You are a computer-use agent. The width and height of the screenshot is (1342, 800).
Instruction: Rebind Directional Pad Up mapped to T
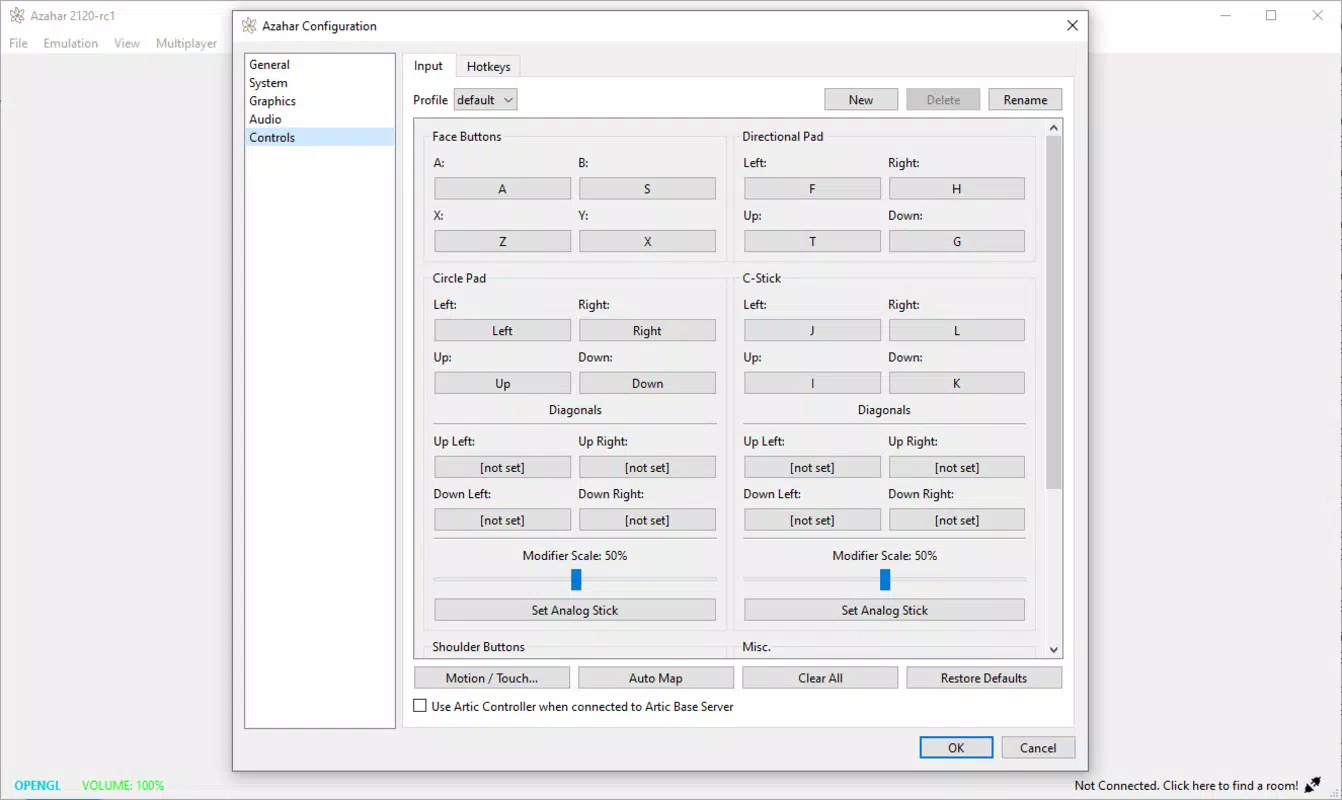coord(812,242)
